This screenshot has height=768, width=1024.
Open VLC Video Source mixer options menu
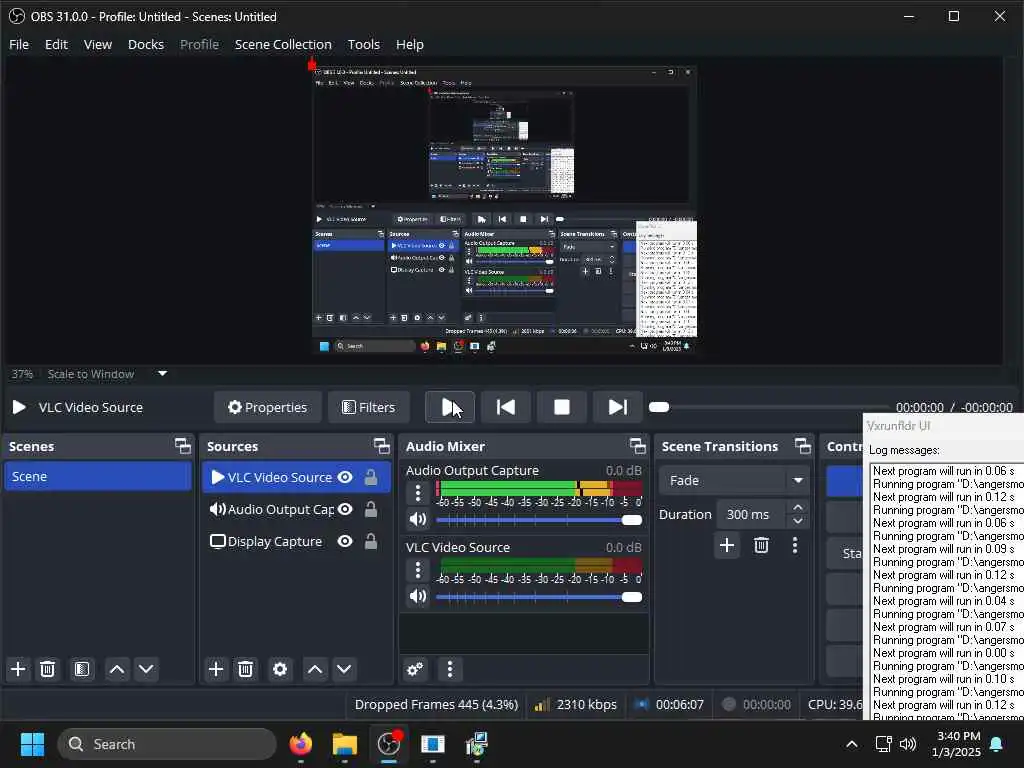[418, 570]
